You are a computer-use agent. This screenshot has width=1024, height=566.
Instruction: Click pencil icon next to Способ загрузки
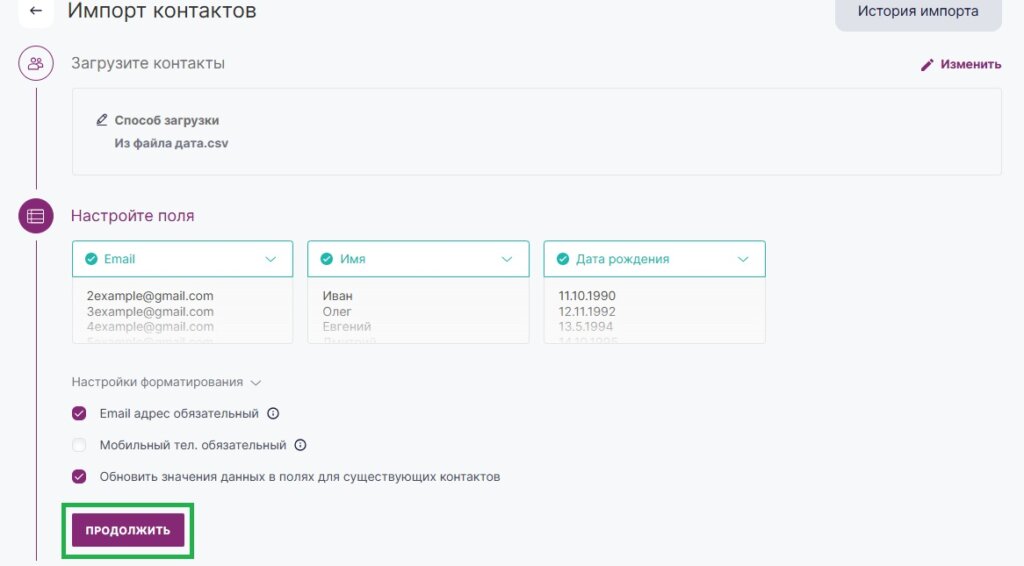tap(101, 120)
